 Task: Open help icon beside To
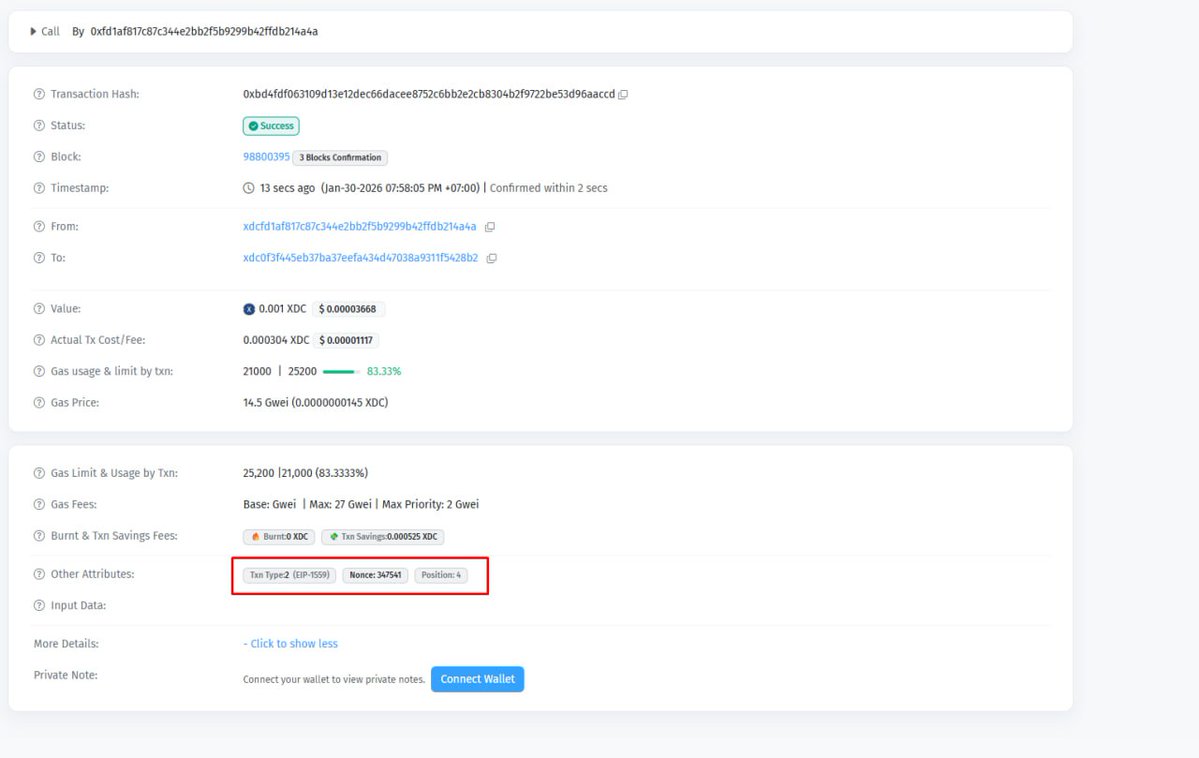click(39, 258)
